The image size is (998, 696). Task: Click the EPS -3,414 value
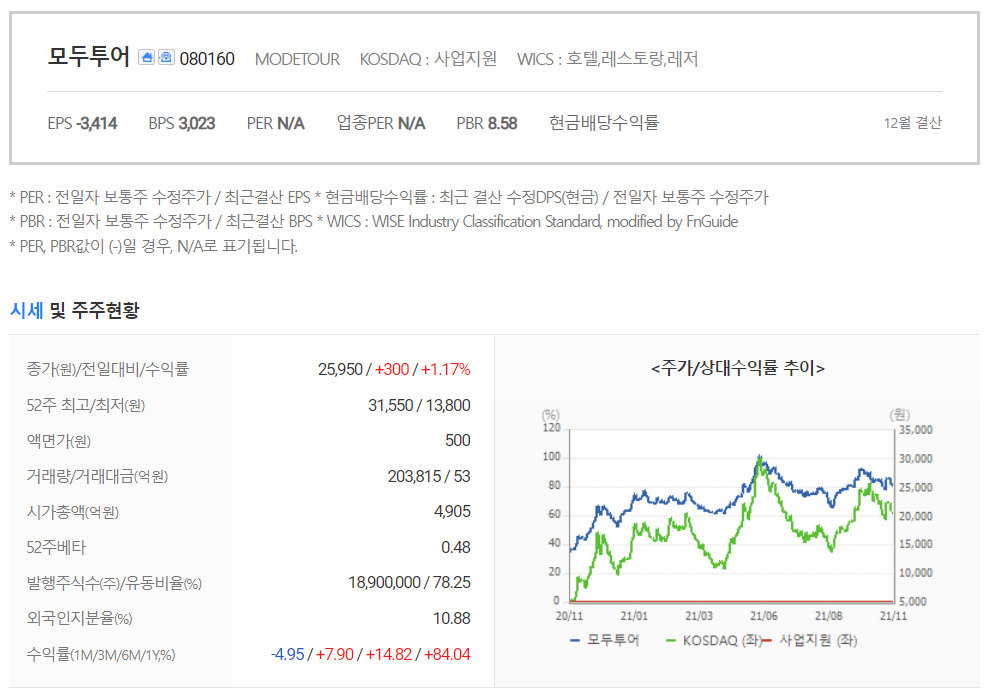tap(82, 123)
